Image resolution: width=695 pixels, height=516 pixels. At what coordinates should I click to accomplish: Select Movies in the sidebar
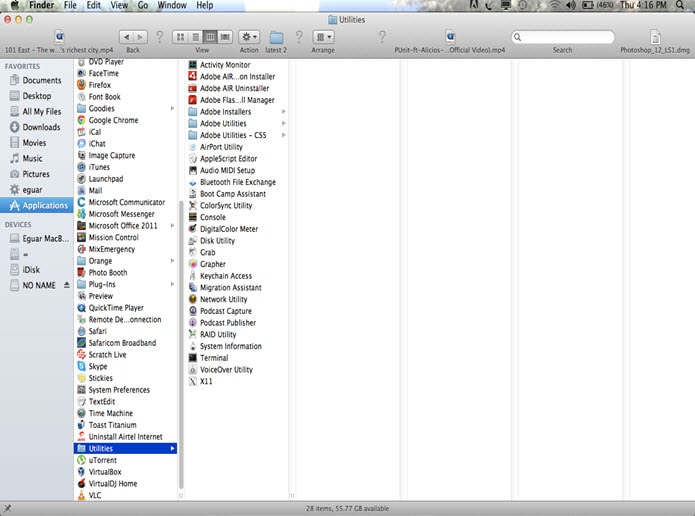click(x=36, y=143)
